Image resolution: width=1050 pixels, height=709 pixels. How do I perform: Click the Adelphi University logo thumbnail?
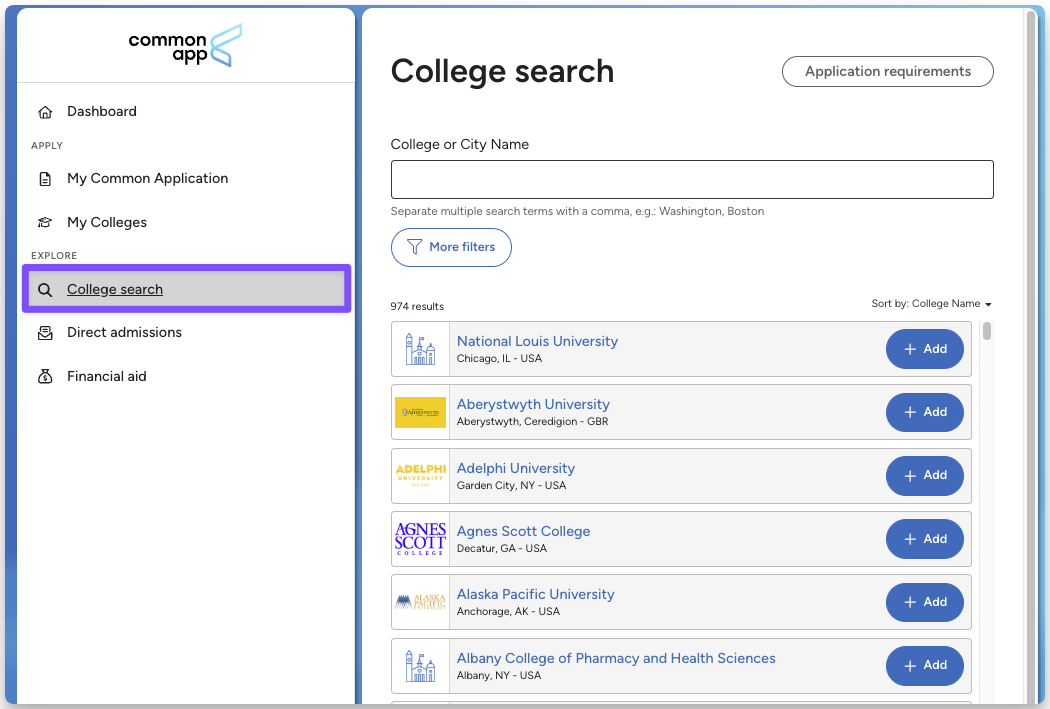420,475
